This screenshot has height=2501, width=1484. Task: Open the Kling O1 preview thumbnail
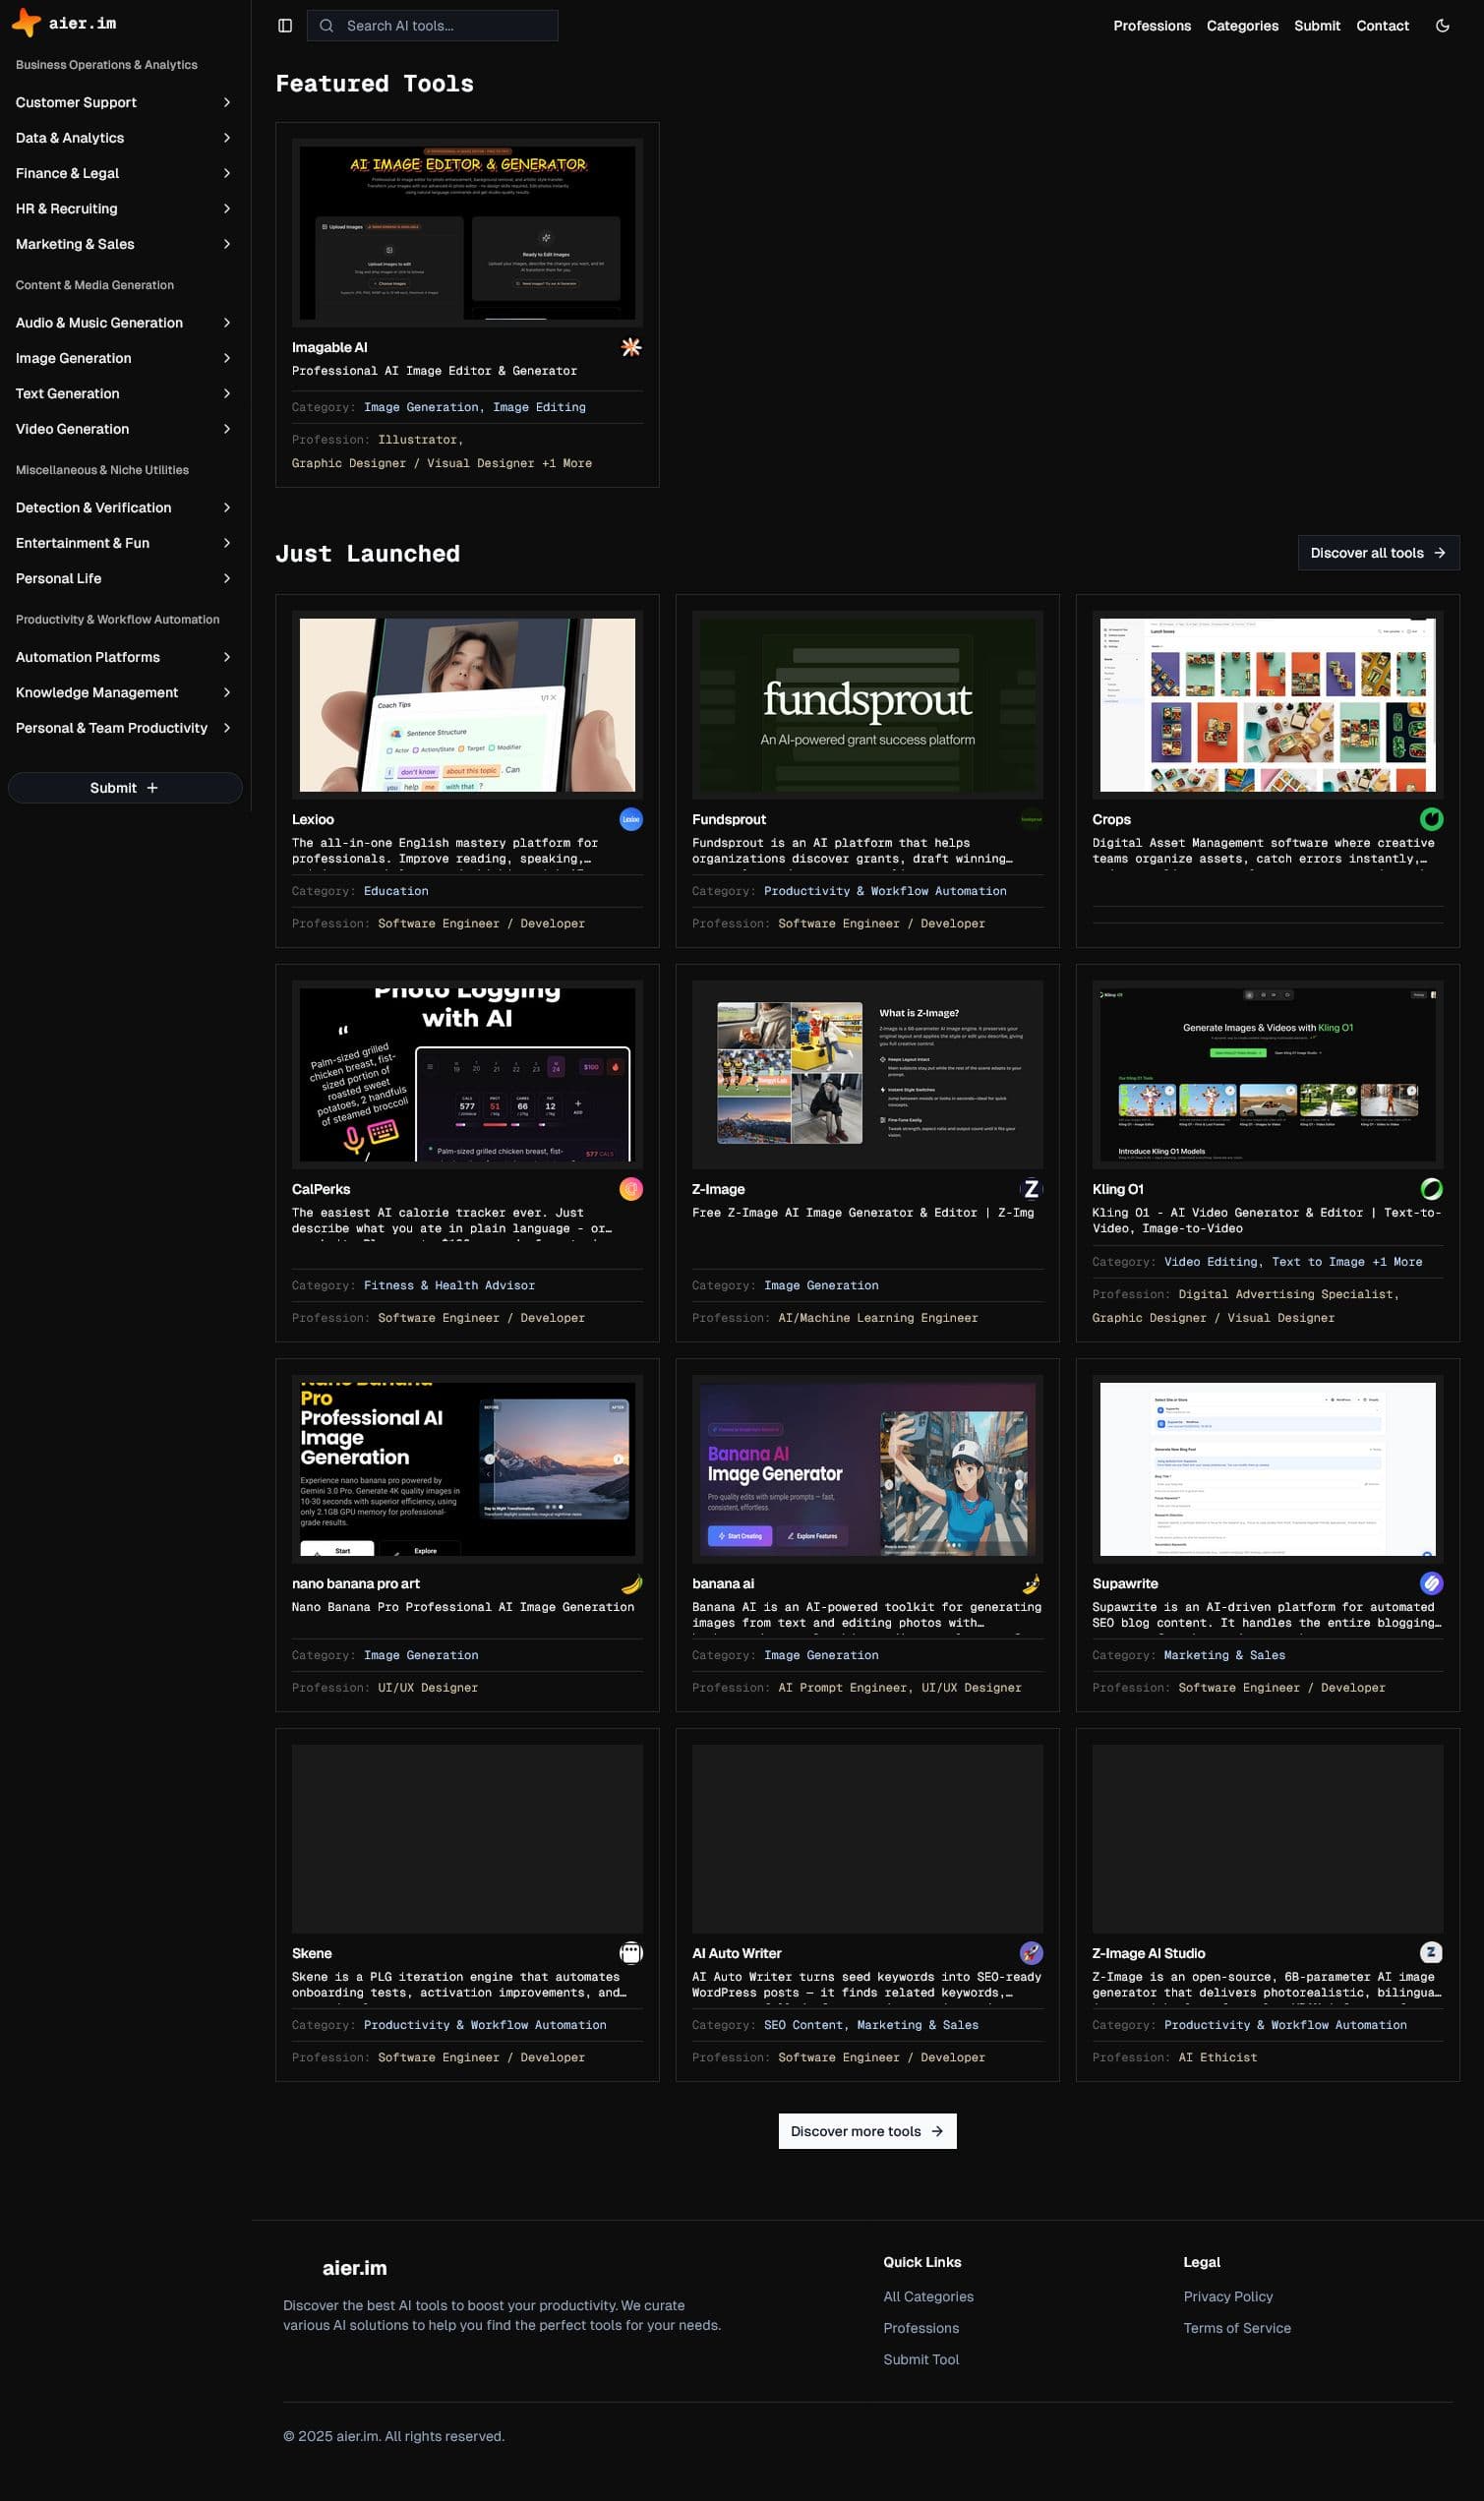[x=1267, y=1075]
